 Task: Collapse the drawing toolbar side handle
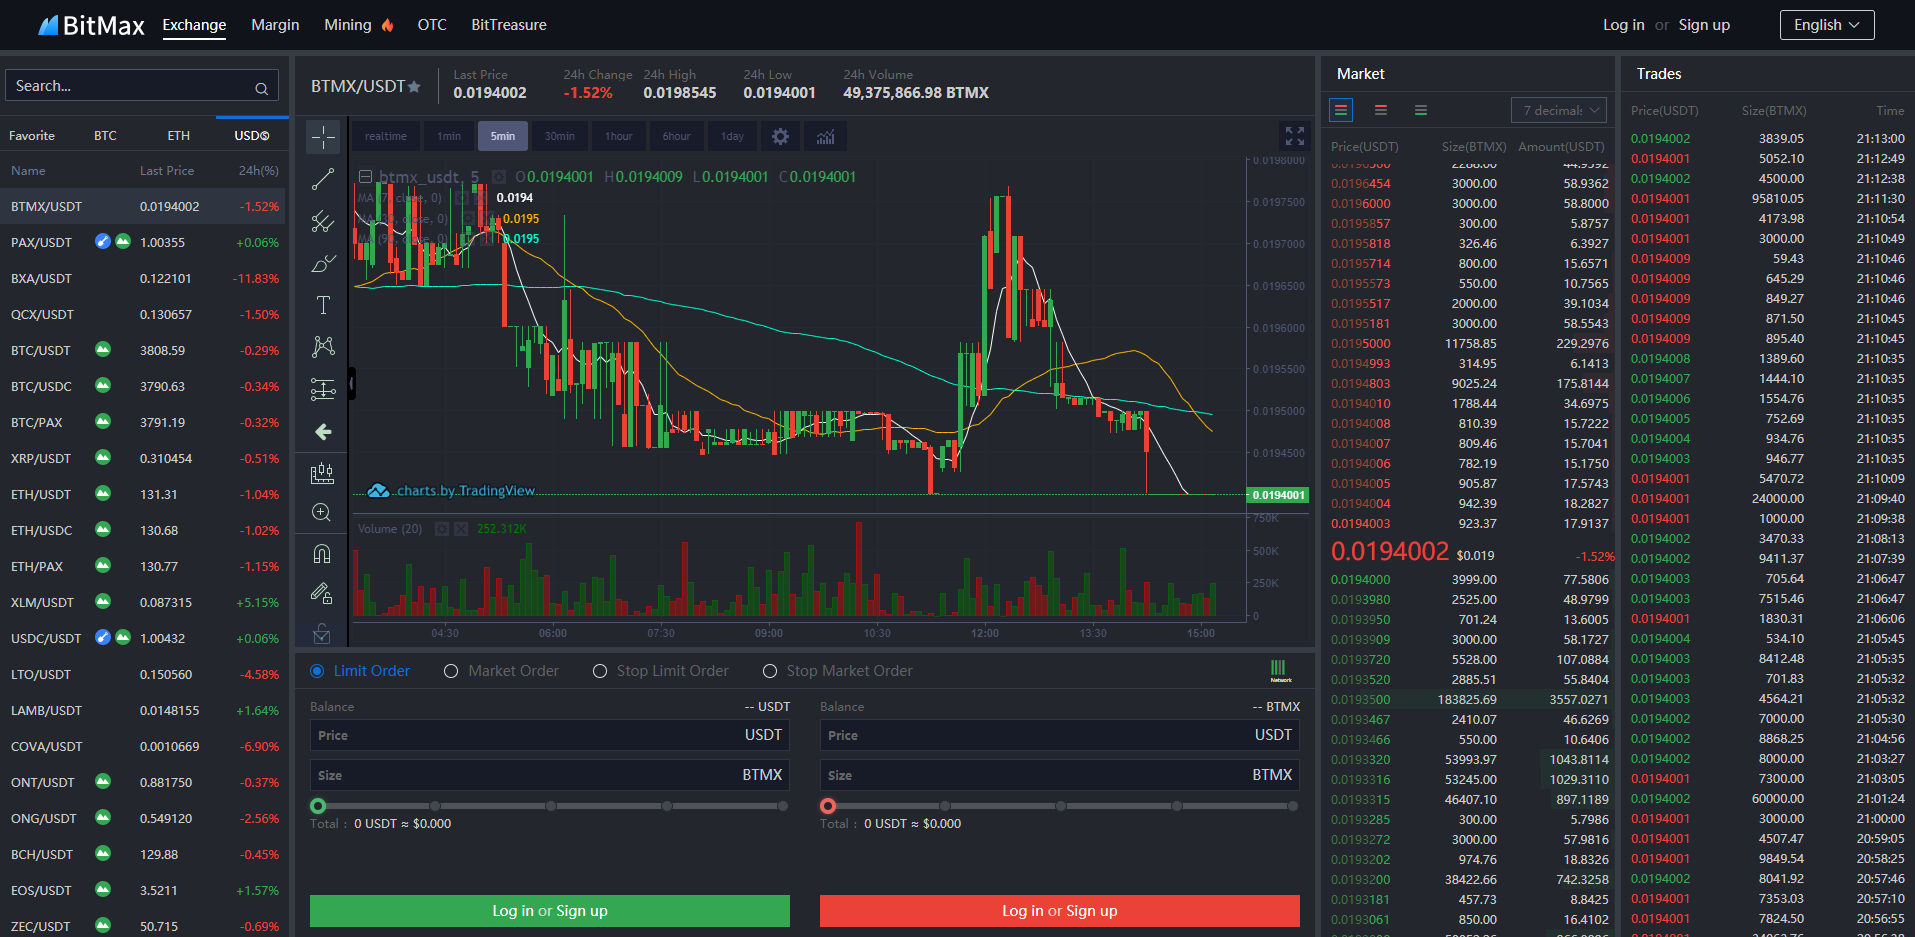352,383
